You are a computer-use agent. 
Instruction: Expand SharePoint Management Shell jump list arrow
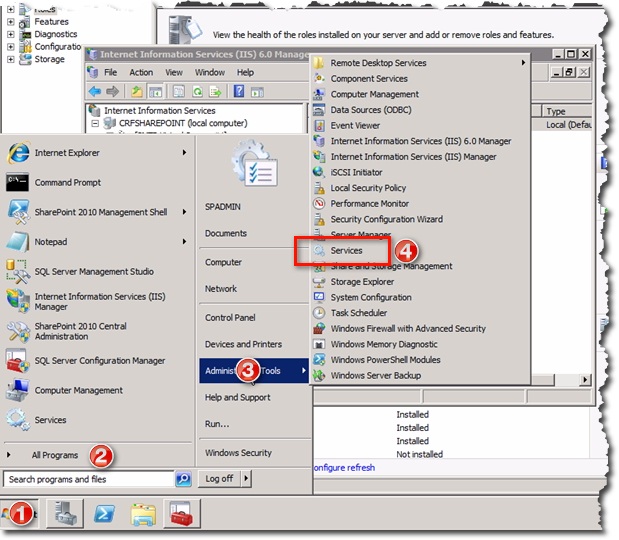184,212
